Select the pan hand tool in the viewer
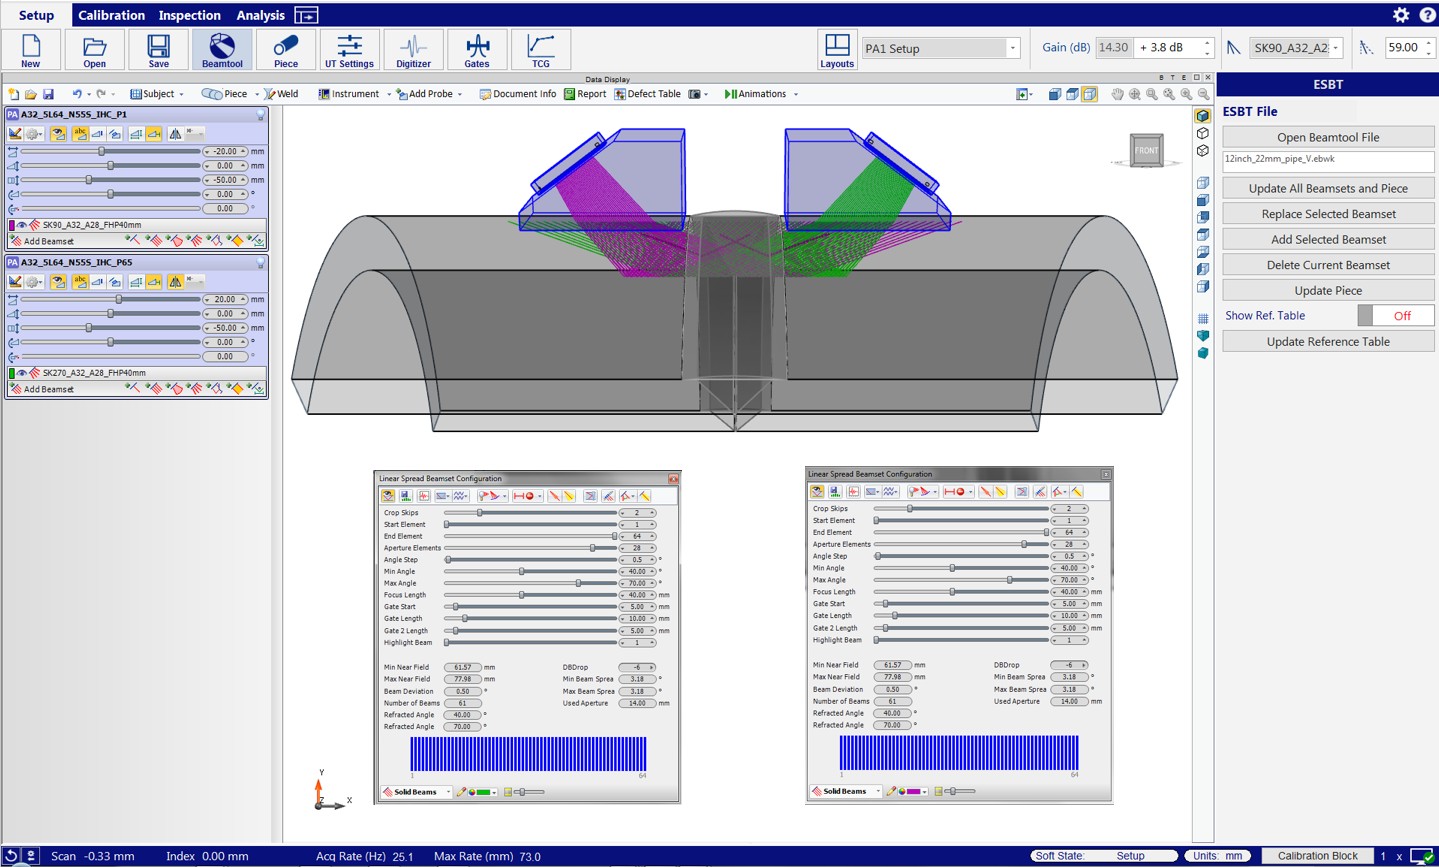This screenshot has height=867, width=1439. tap(1117, 94)
